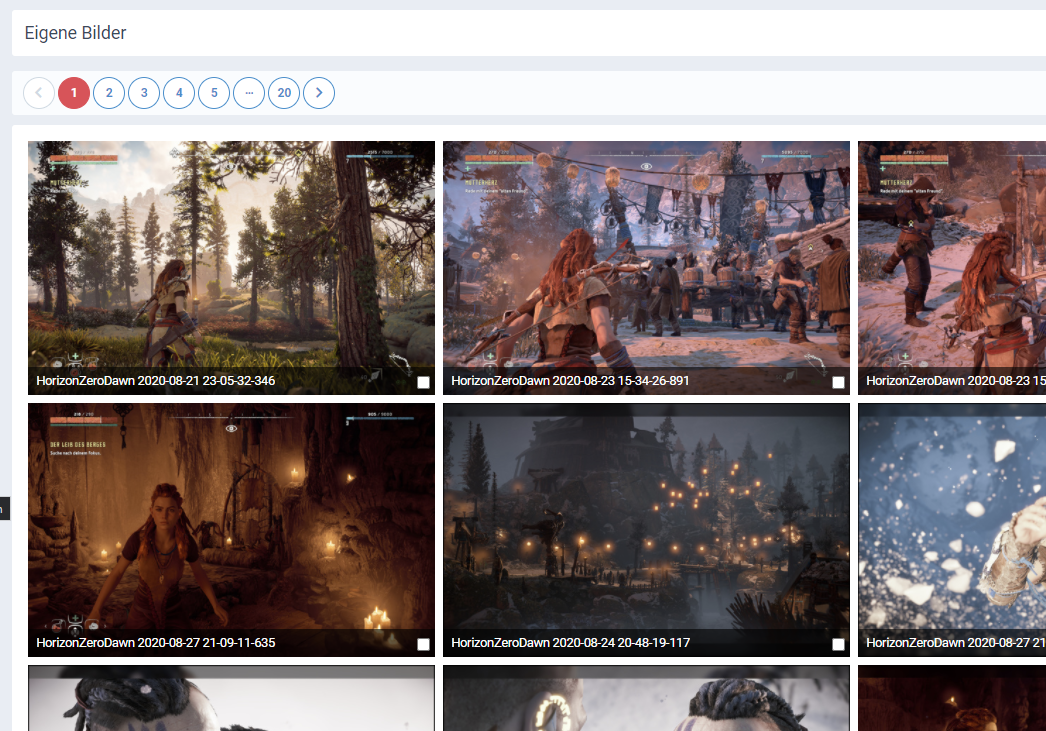Tick checkbox for image 2020-08-21 23-05-32-346
This screenshot has height=731, width=1046.
[x=423, y=382]
